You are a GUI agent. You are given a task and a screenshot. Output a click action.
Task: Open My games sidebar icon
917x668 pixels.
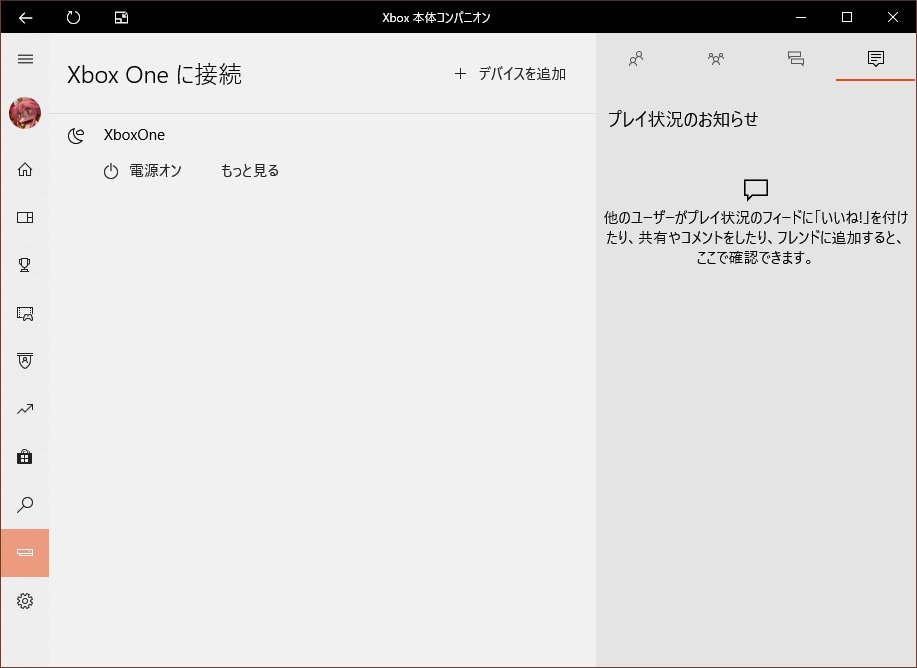25,218
